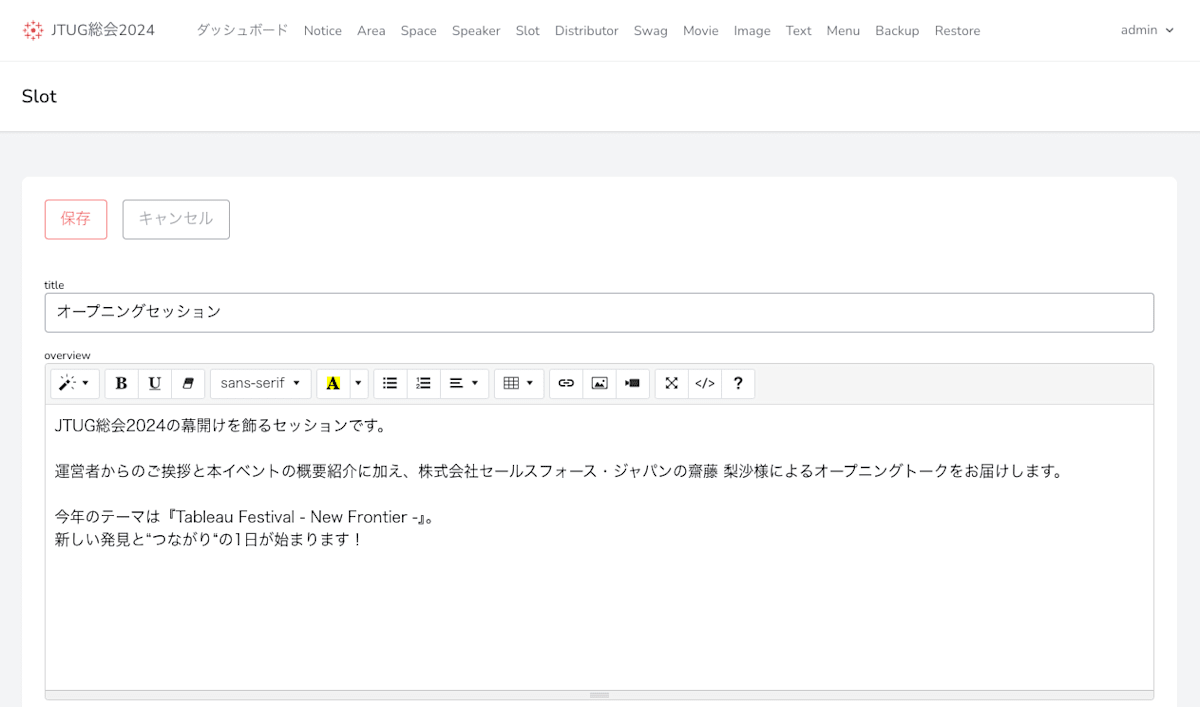Toggle fullscreen editor mode
Image resolution: width=1200 pixels, height=707 pixels.
[671, 383]
